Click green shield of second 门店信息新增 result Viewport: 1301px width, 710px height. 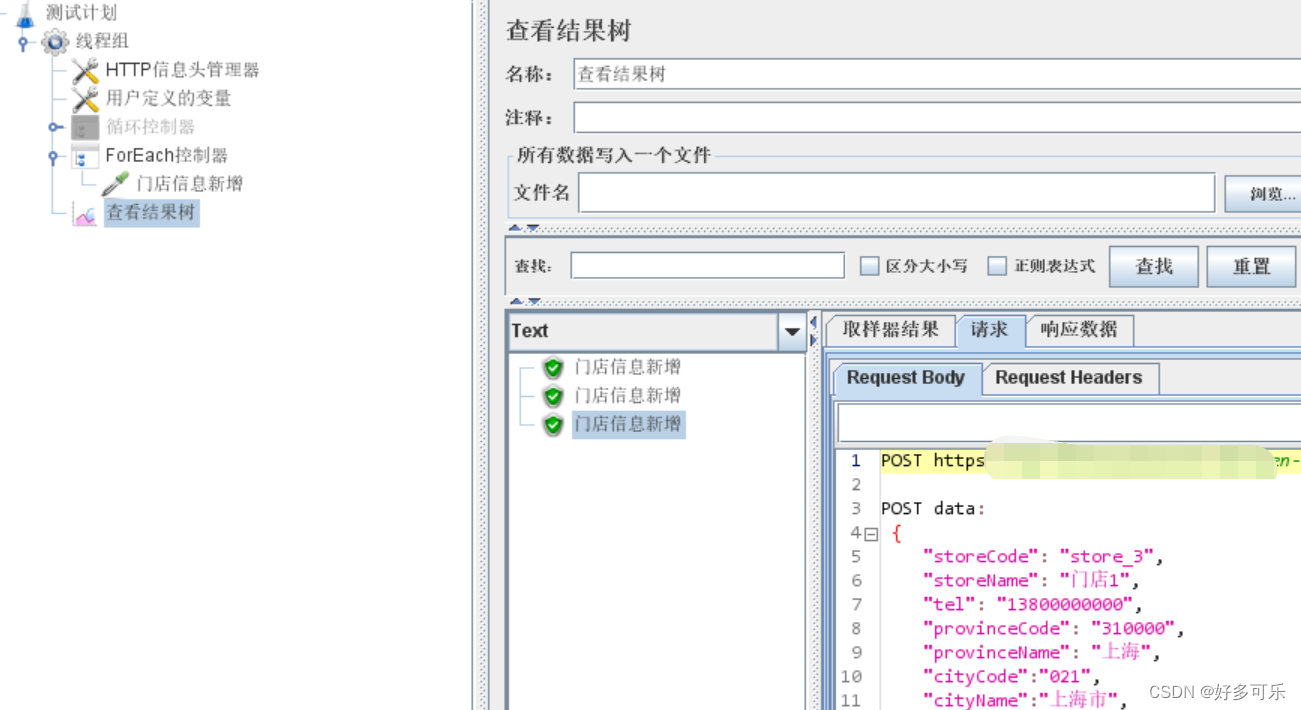click(x=553, y=396)
